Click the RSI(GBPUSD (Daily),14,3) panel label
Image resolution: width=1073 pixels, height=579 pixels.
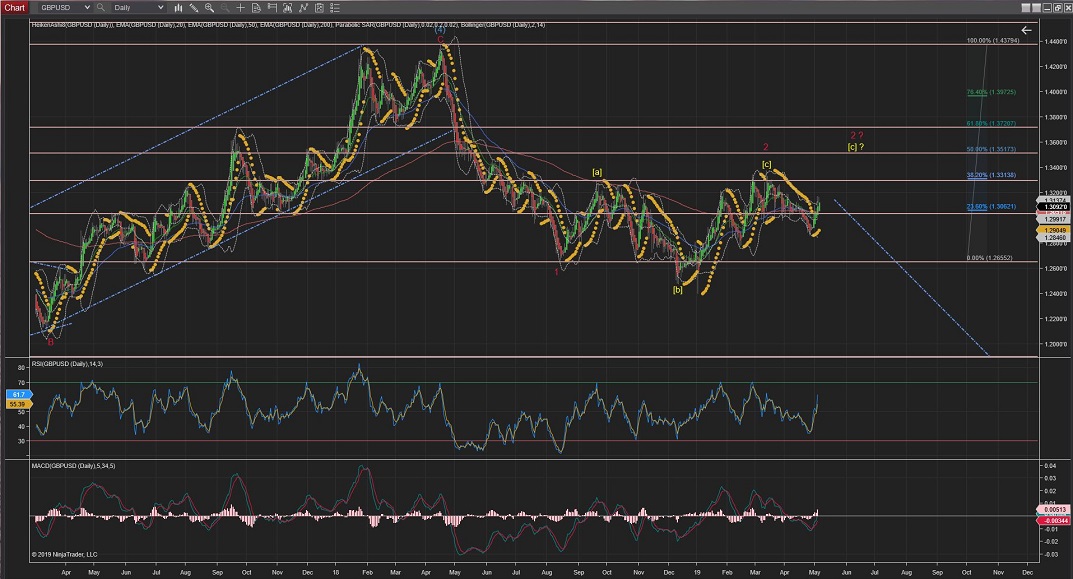click(x=67, y=363)
